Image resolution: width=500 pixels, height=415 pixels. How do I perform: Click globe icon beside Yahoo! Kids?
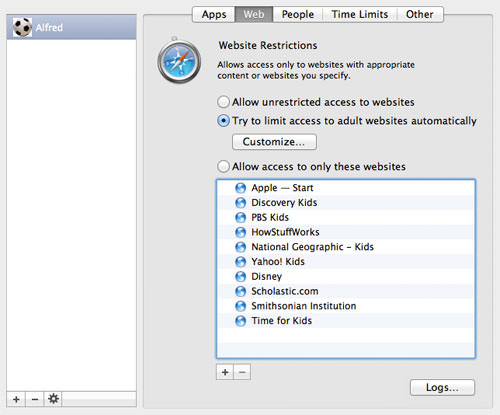coord(240,262)
